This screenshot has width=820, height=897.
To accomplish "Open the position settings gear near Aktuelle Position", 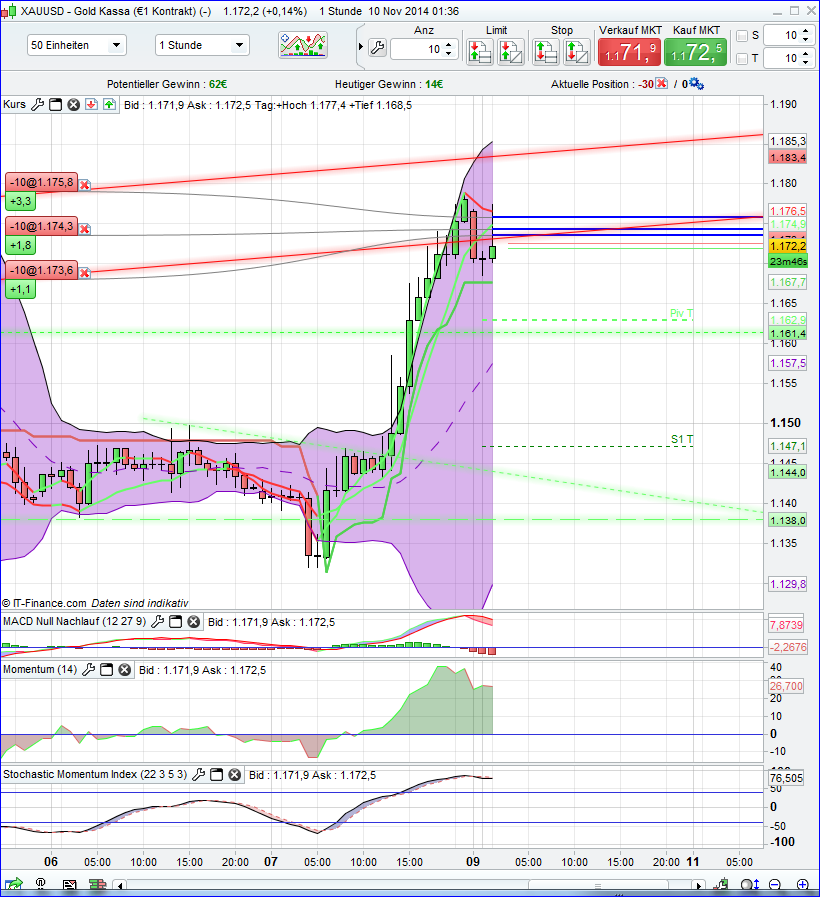I will [697, 84].
